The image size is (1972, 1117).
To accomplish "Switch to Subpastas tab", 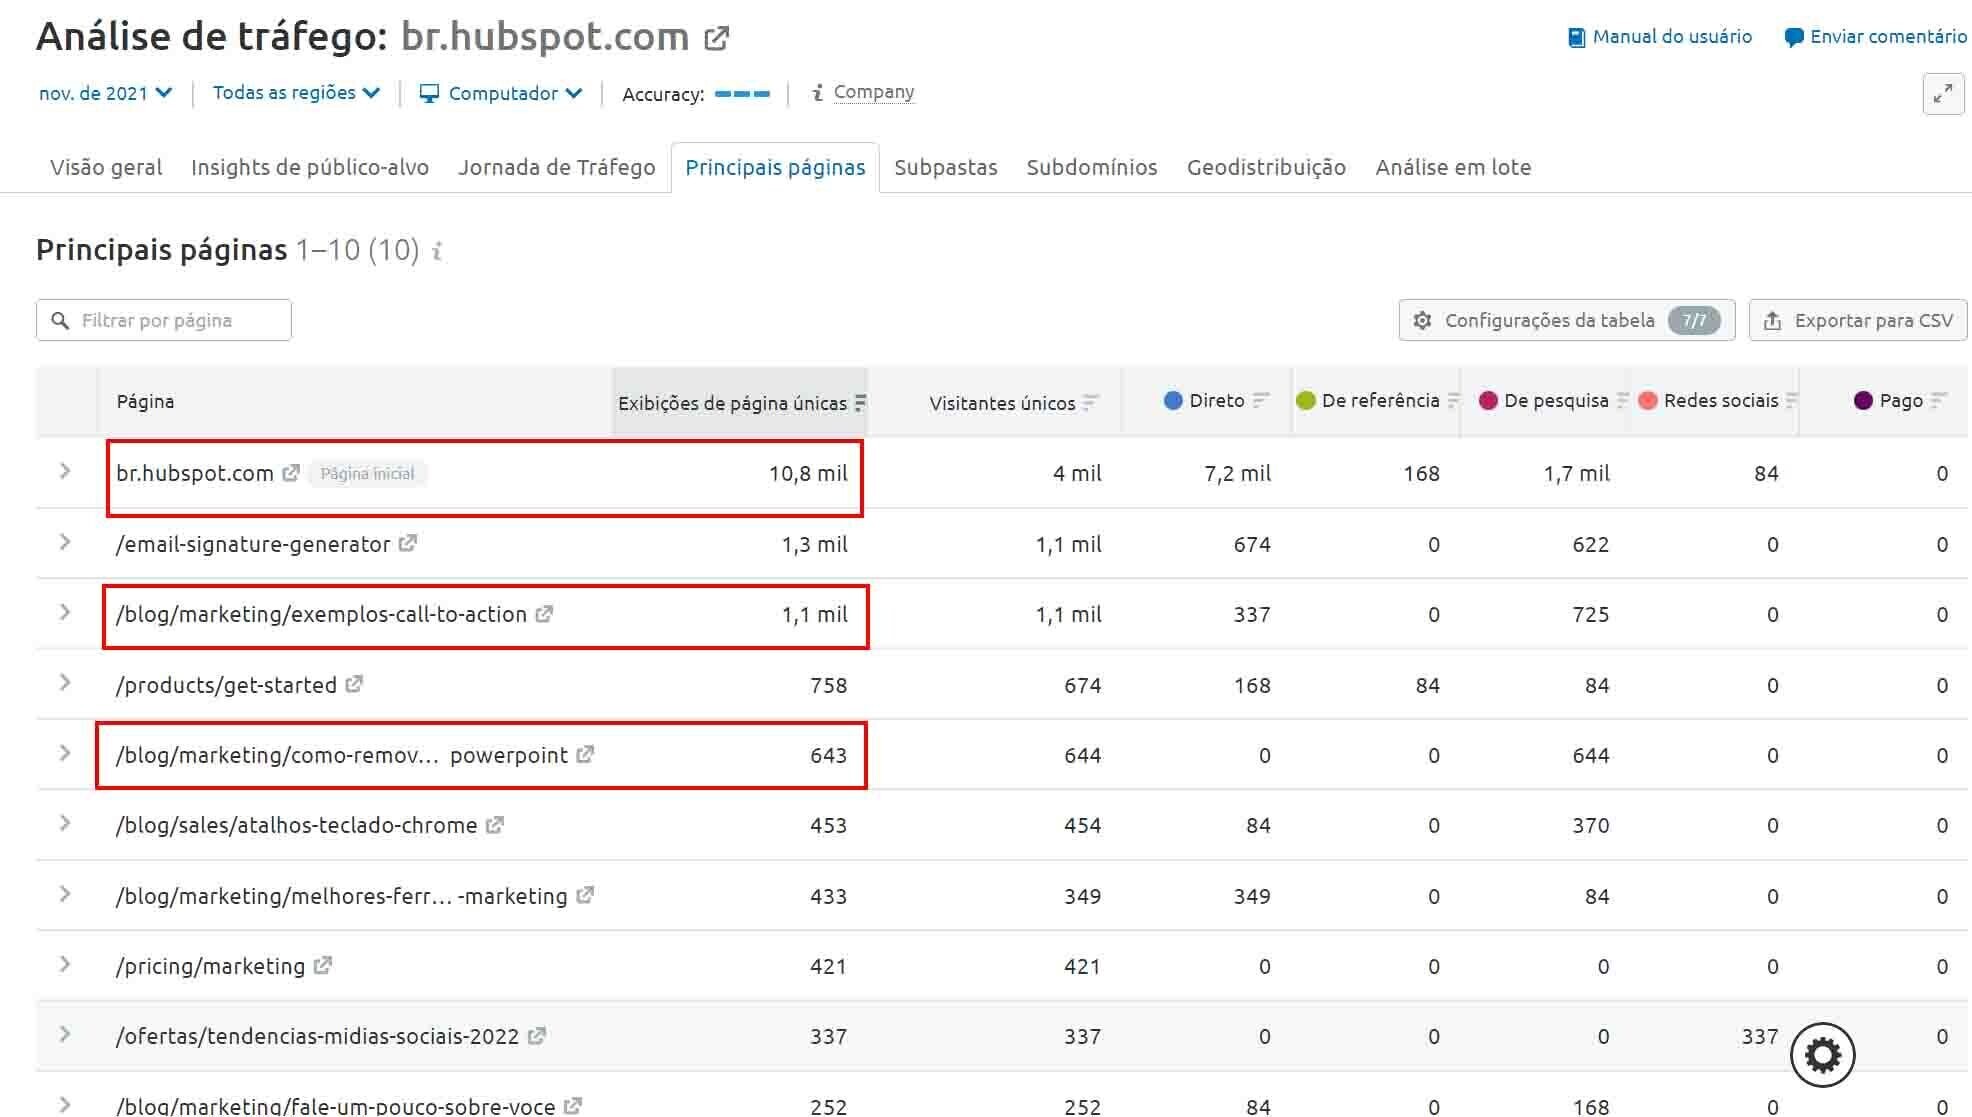I will pos(945,167).
